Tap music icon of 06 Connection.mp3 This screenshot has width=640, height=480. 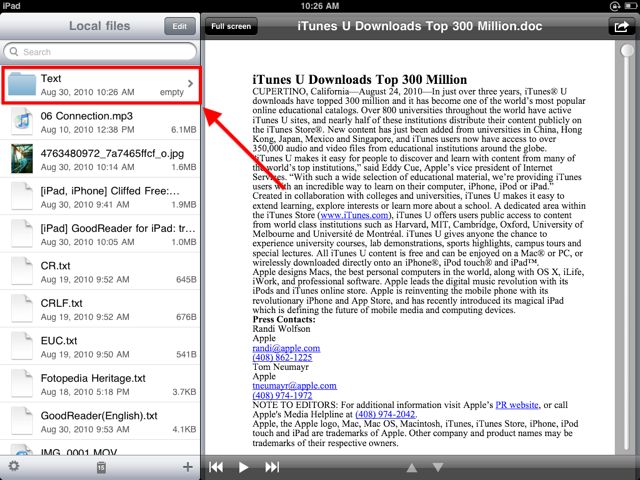tap(22, 121)
